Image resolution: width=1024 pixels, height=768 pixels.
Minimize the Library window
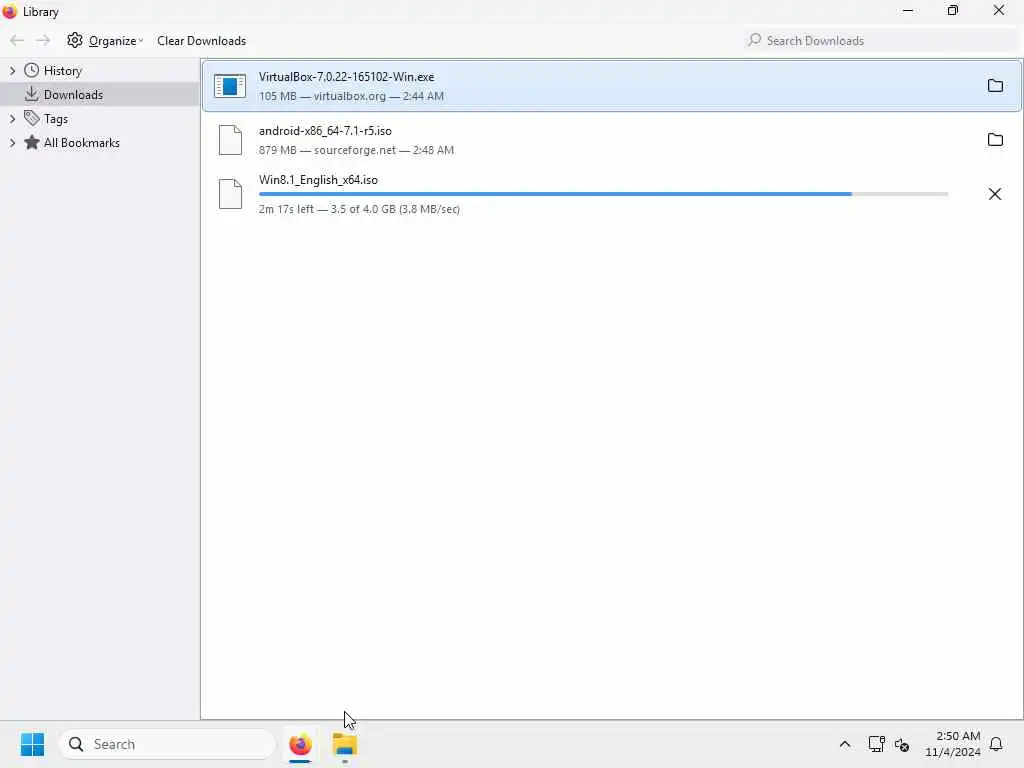pyautogui.click(x=908, y=11)
